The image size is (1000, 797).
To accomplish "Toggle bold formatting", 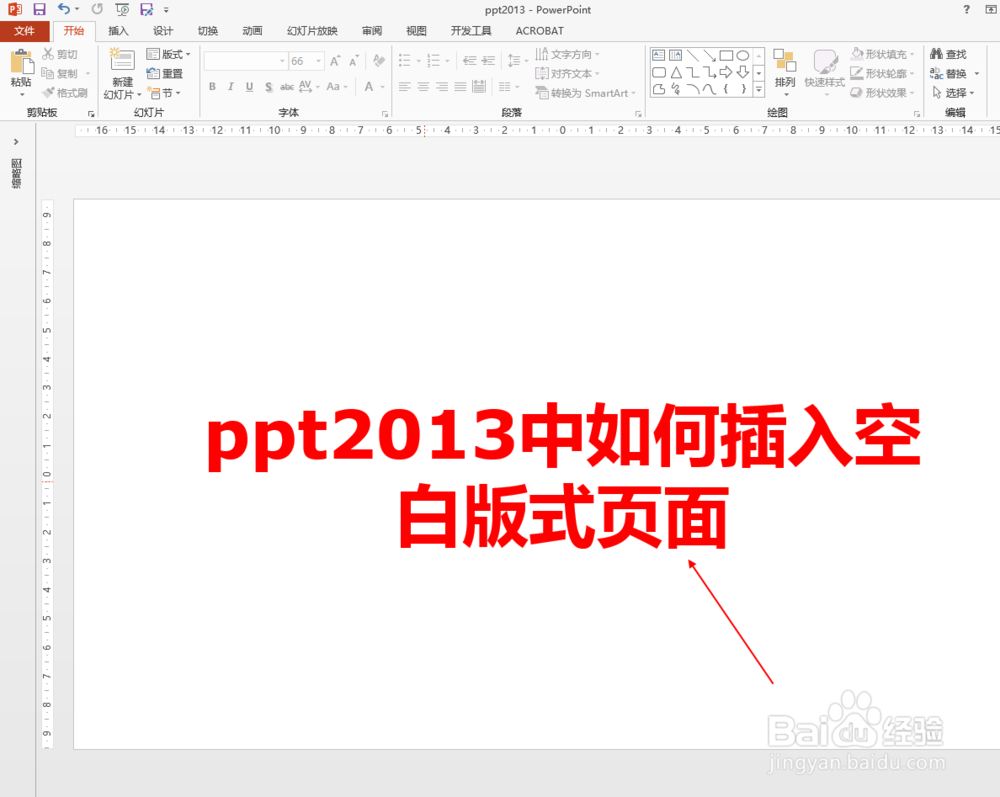I will 212,87.
